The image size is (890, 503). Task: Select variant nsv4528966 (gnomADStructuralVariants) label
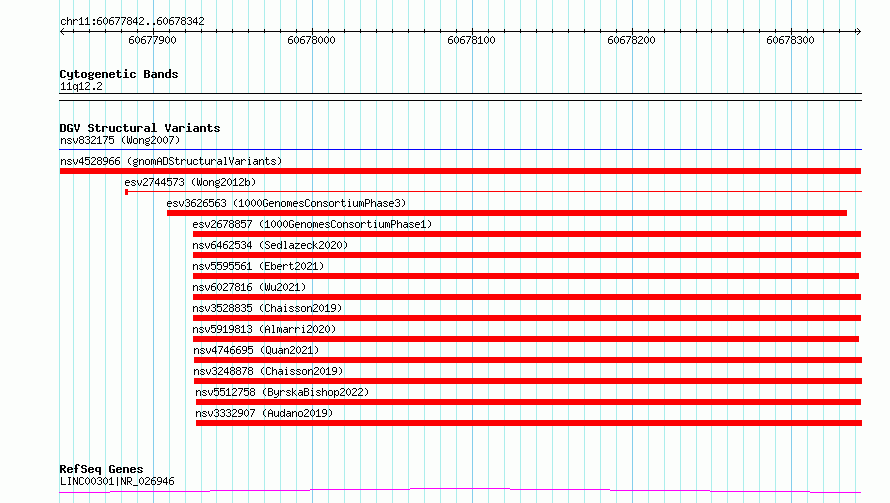[x=171, y=161]
